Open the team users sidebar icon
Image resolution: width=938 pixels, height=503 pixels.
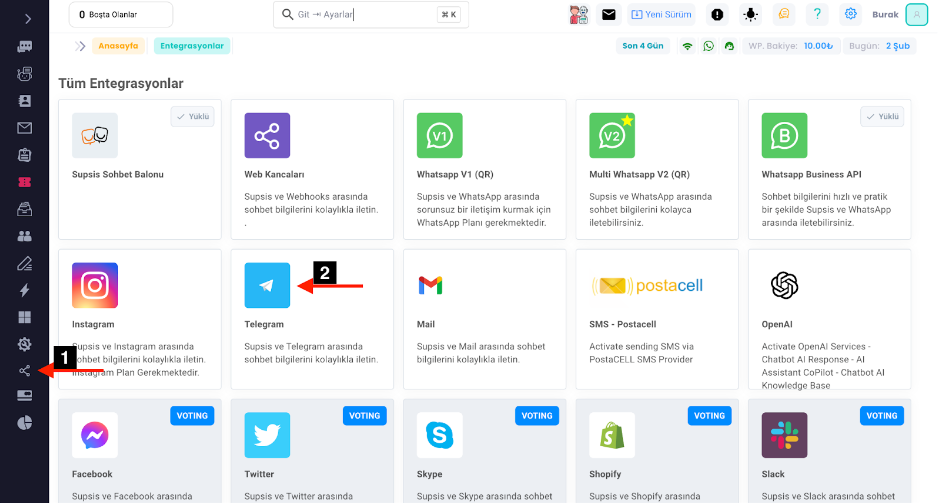(25, 236)
